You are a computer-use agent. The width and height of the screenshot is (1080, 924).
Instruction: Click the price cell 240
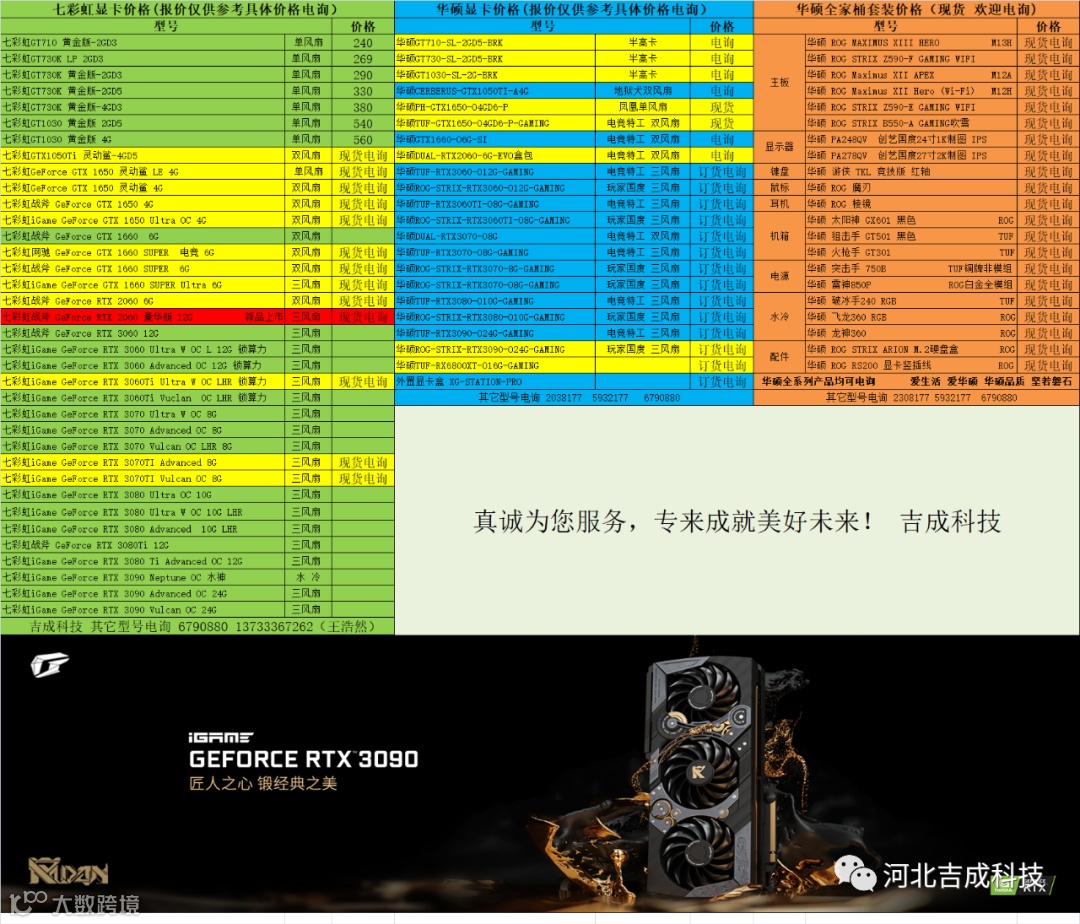tap(363, 43)
